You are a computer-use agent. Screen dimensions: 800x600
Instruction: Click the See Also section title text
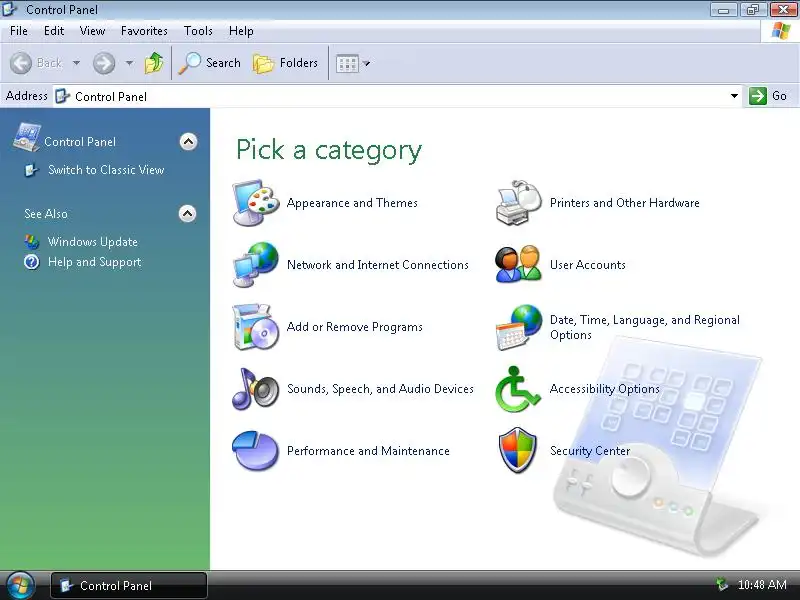coord(46,214)
